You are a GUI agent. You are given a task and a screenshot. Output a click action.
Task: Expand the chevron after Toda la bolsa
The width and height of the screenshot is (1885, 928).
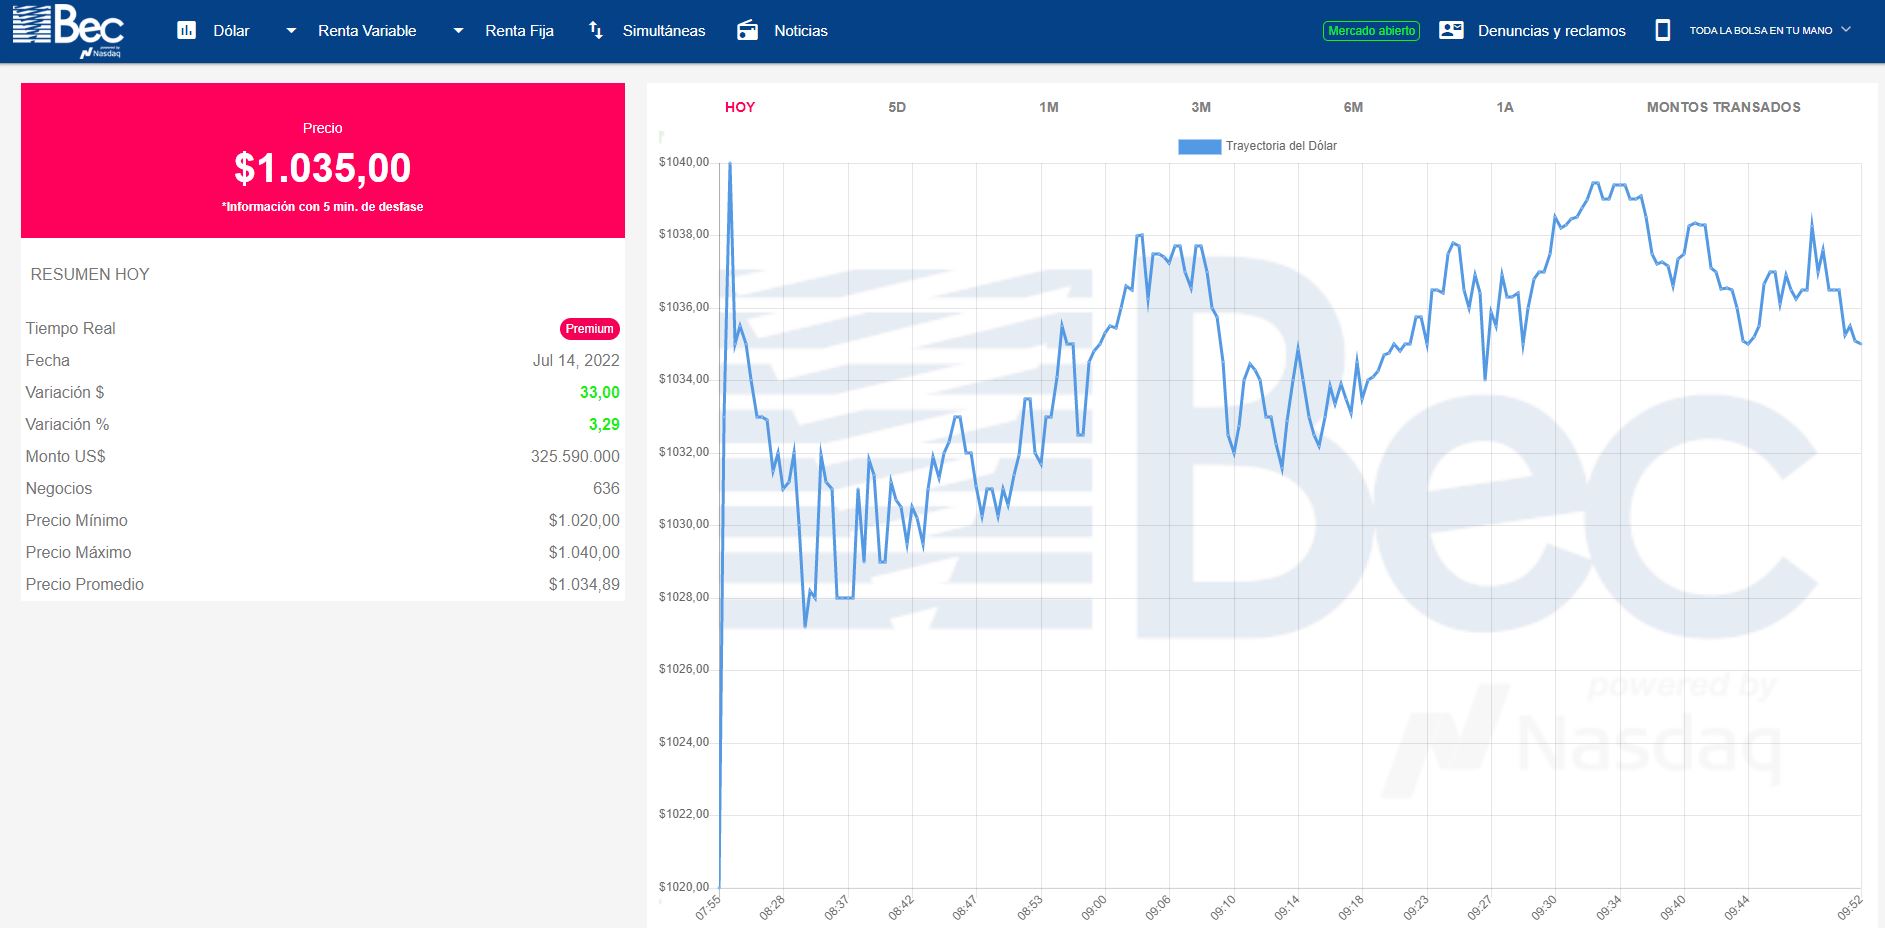pyautogui.click(x=1846, y=30)
